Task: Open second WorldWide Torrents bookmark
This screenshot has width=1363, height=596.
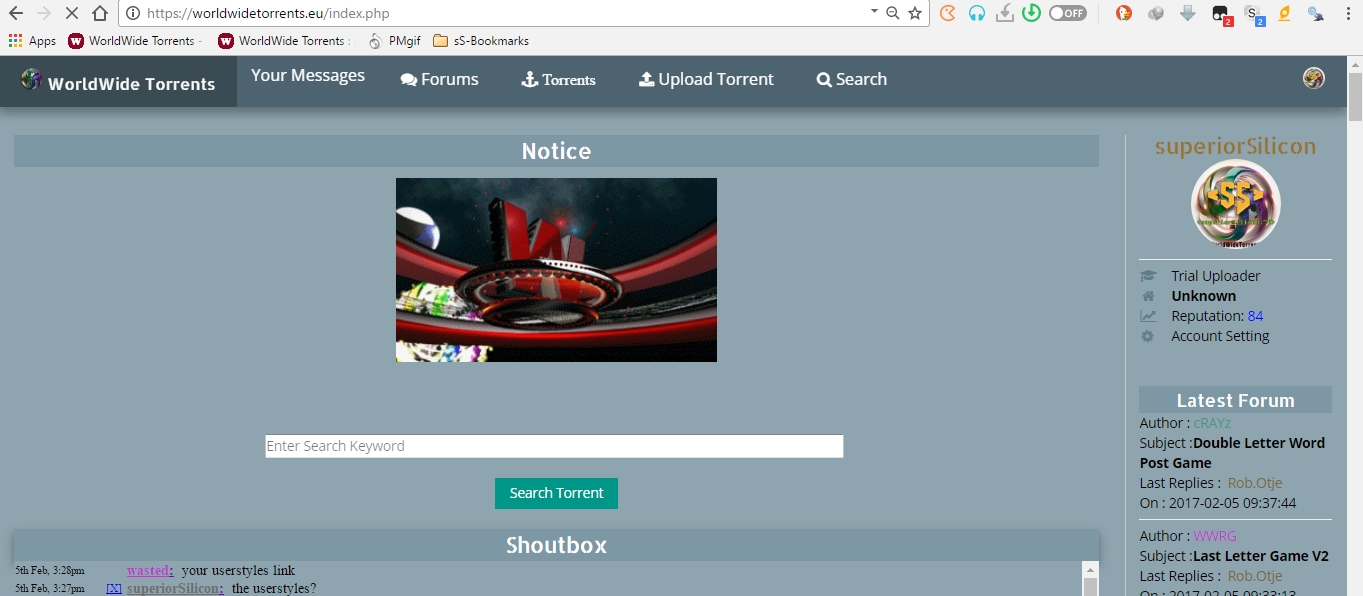Action: click(285, 41)
